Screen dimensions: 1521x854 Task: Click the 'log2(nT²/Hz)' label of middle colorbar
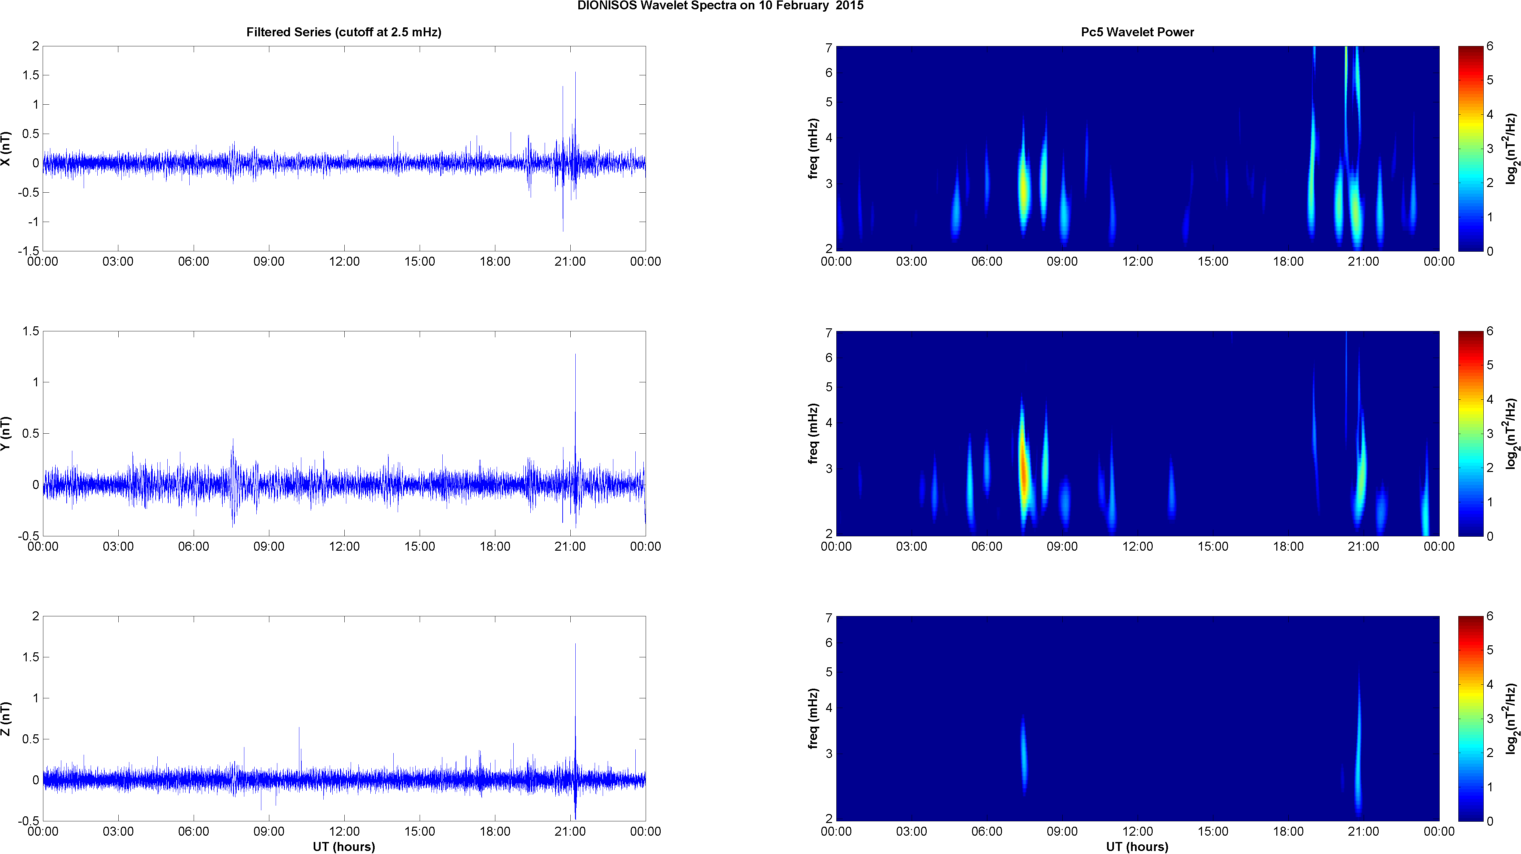tap(1512, 433)
